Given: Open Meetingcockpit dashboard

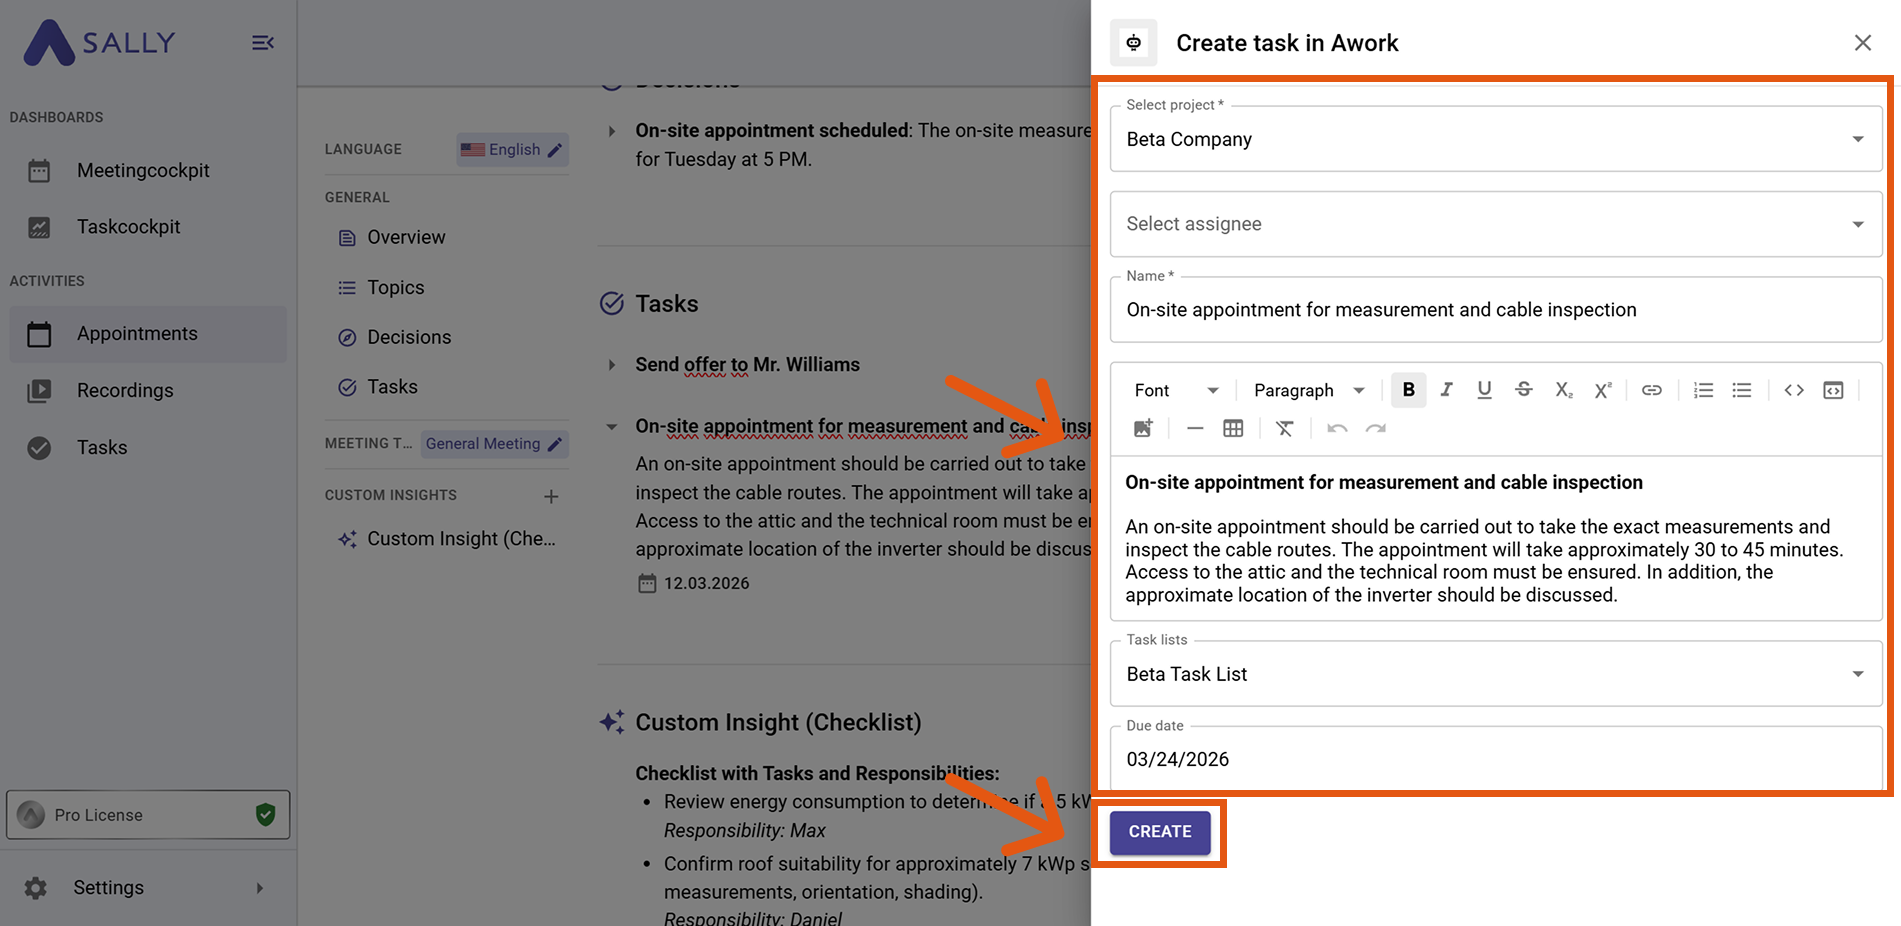Looking at the screenshot, I should tap(143, 171).
